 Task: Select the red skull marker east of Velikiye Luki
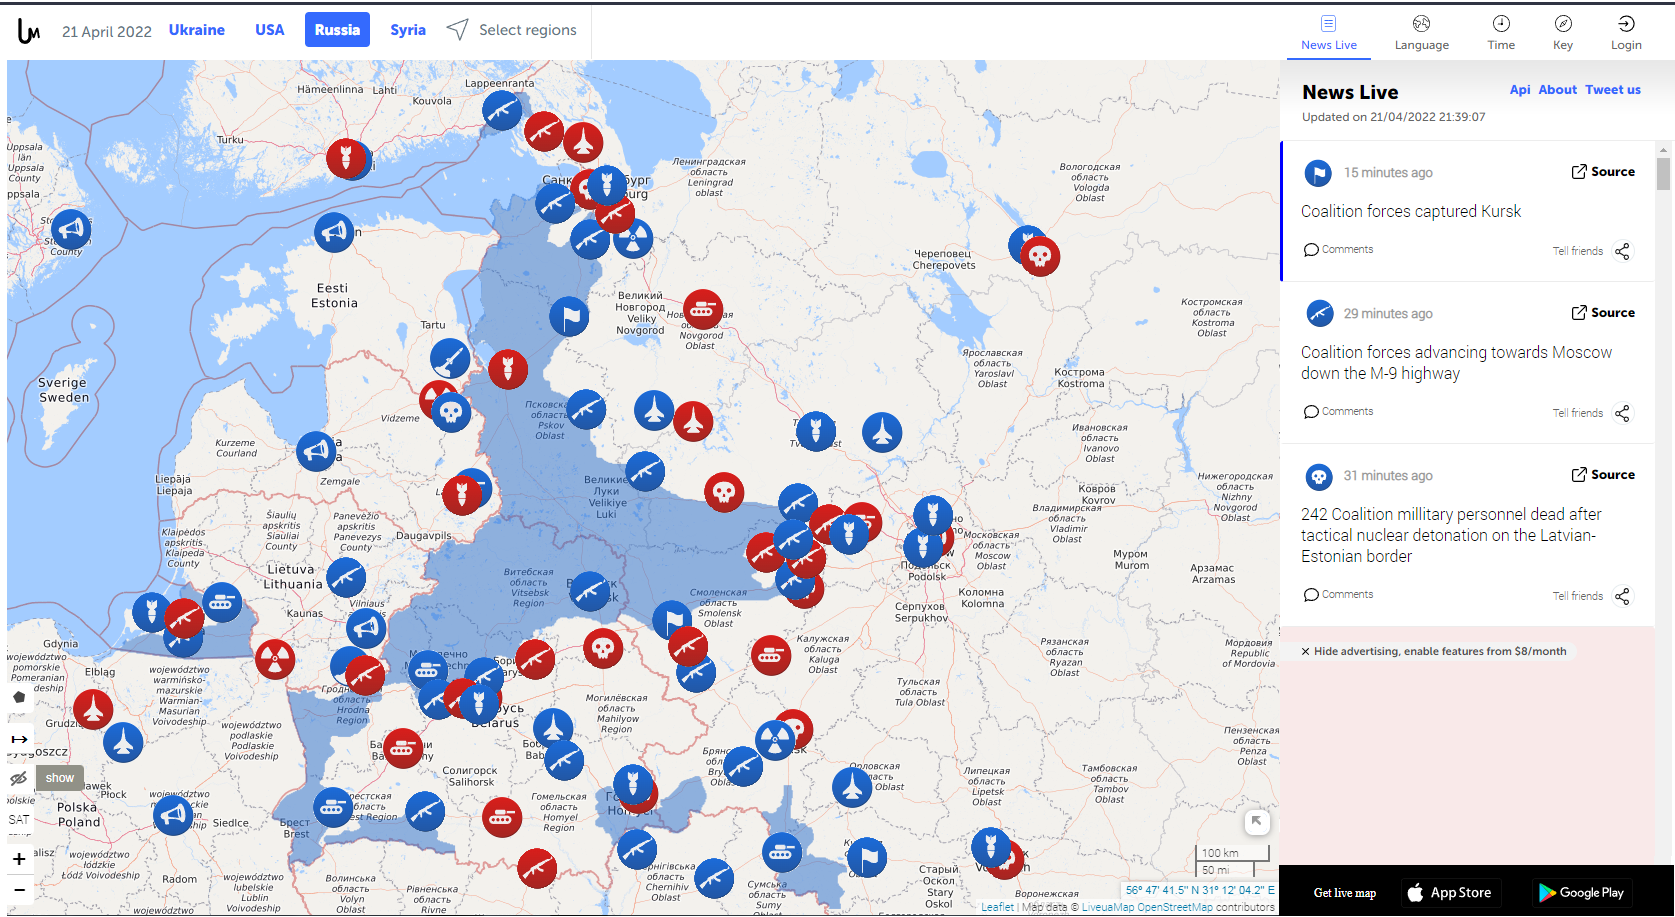click(724, 492)
